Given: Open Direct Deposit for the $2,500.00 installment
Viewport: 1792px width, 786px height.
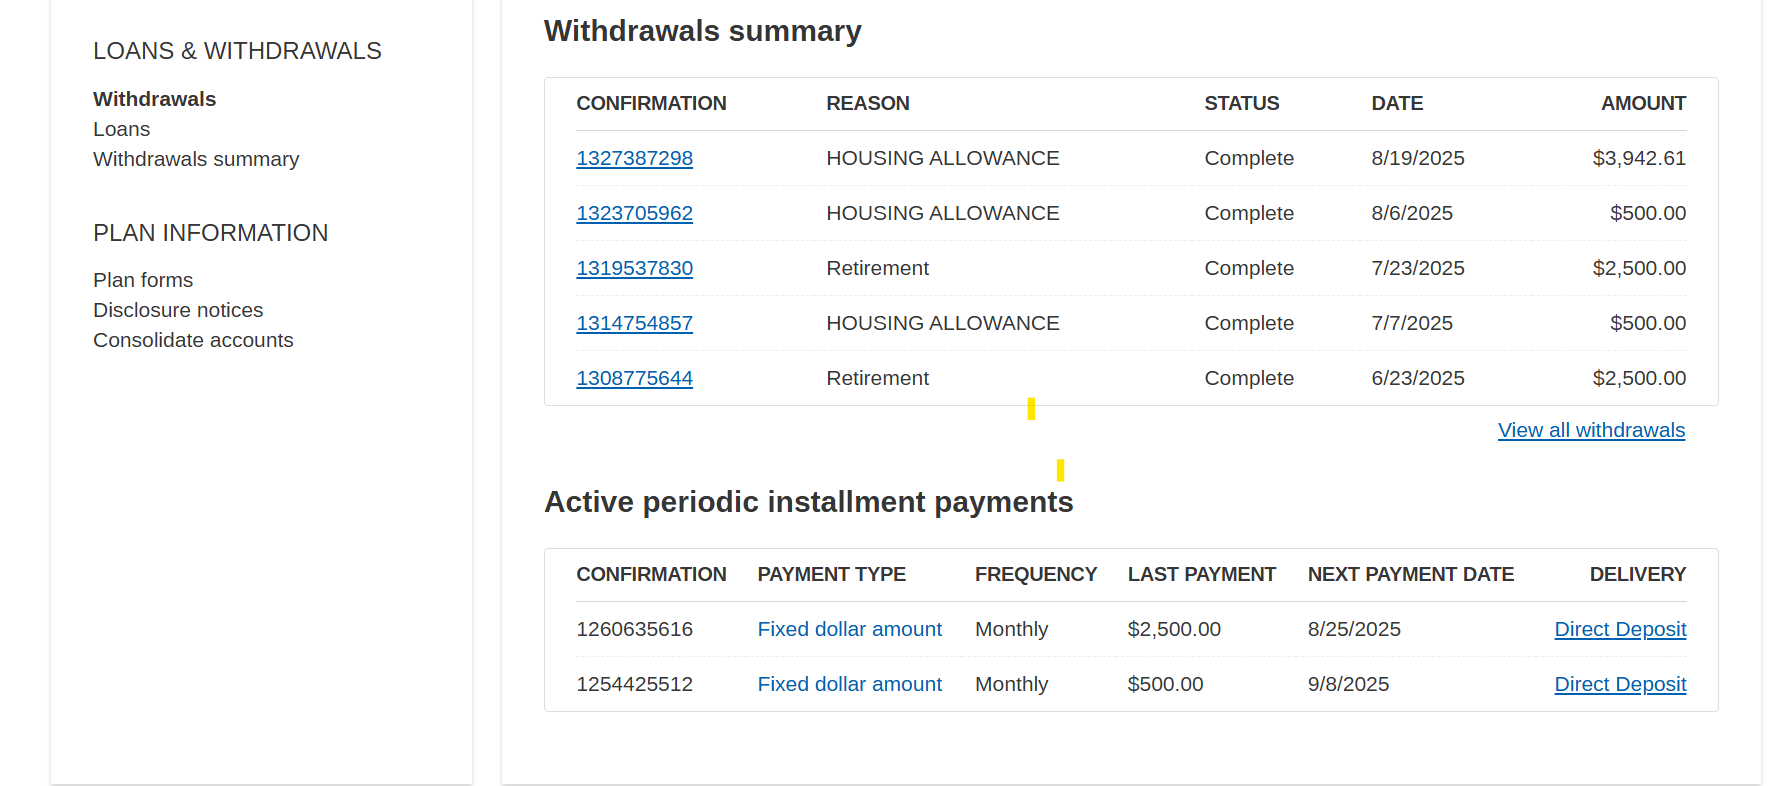Looking at the screenshot, I should tap(1619, 629).
